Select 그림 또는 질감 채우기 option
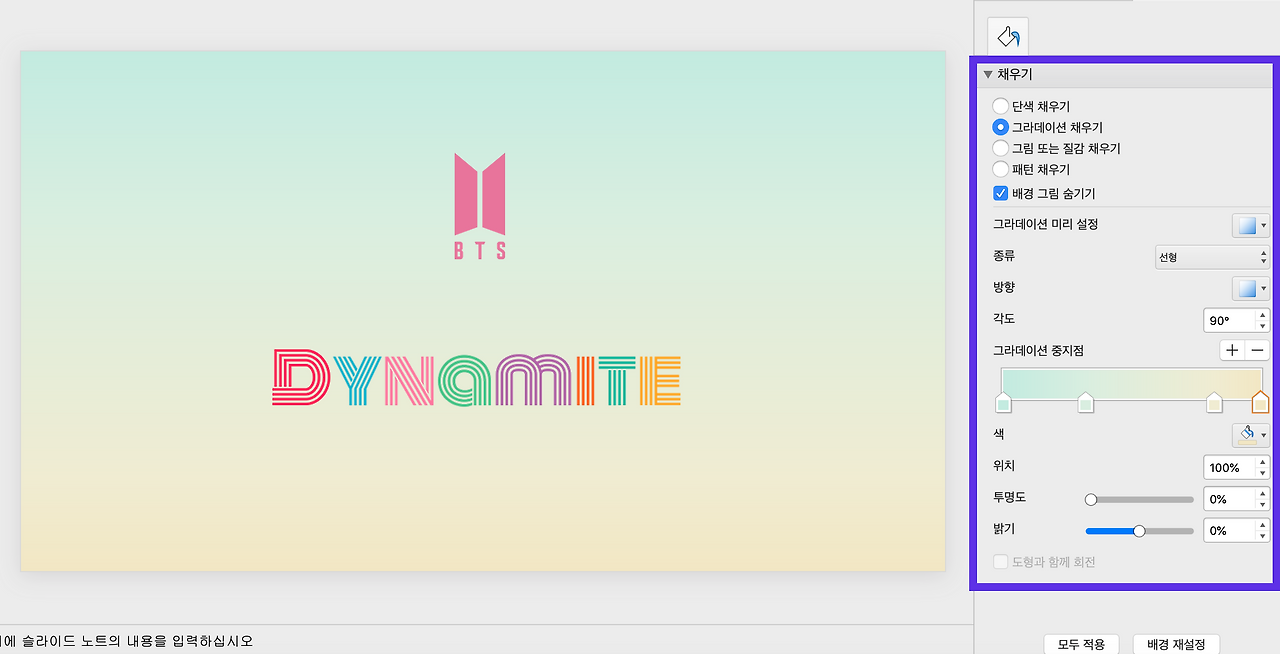The height and width of the screenshot is (654, 1280). click(1000, 148)
